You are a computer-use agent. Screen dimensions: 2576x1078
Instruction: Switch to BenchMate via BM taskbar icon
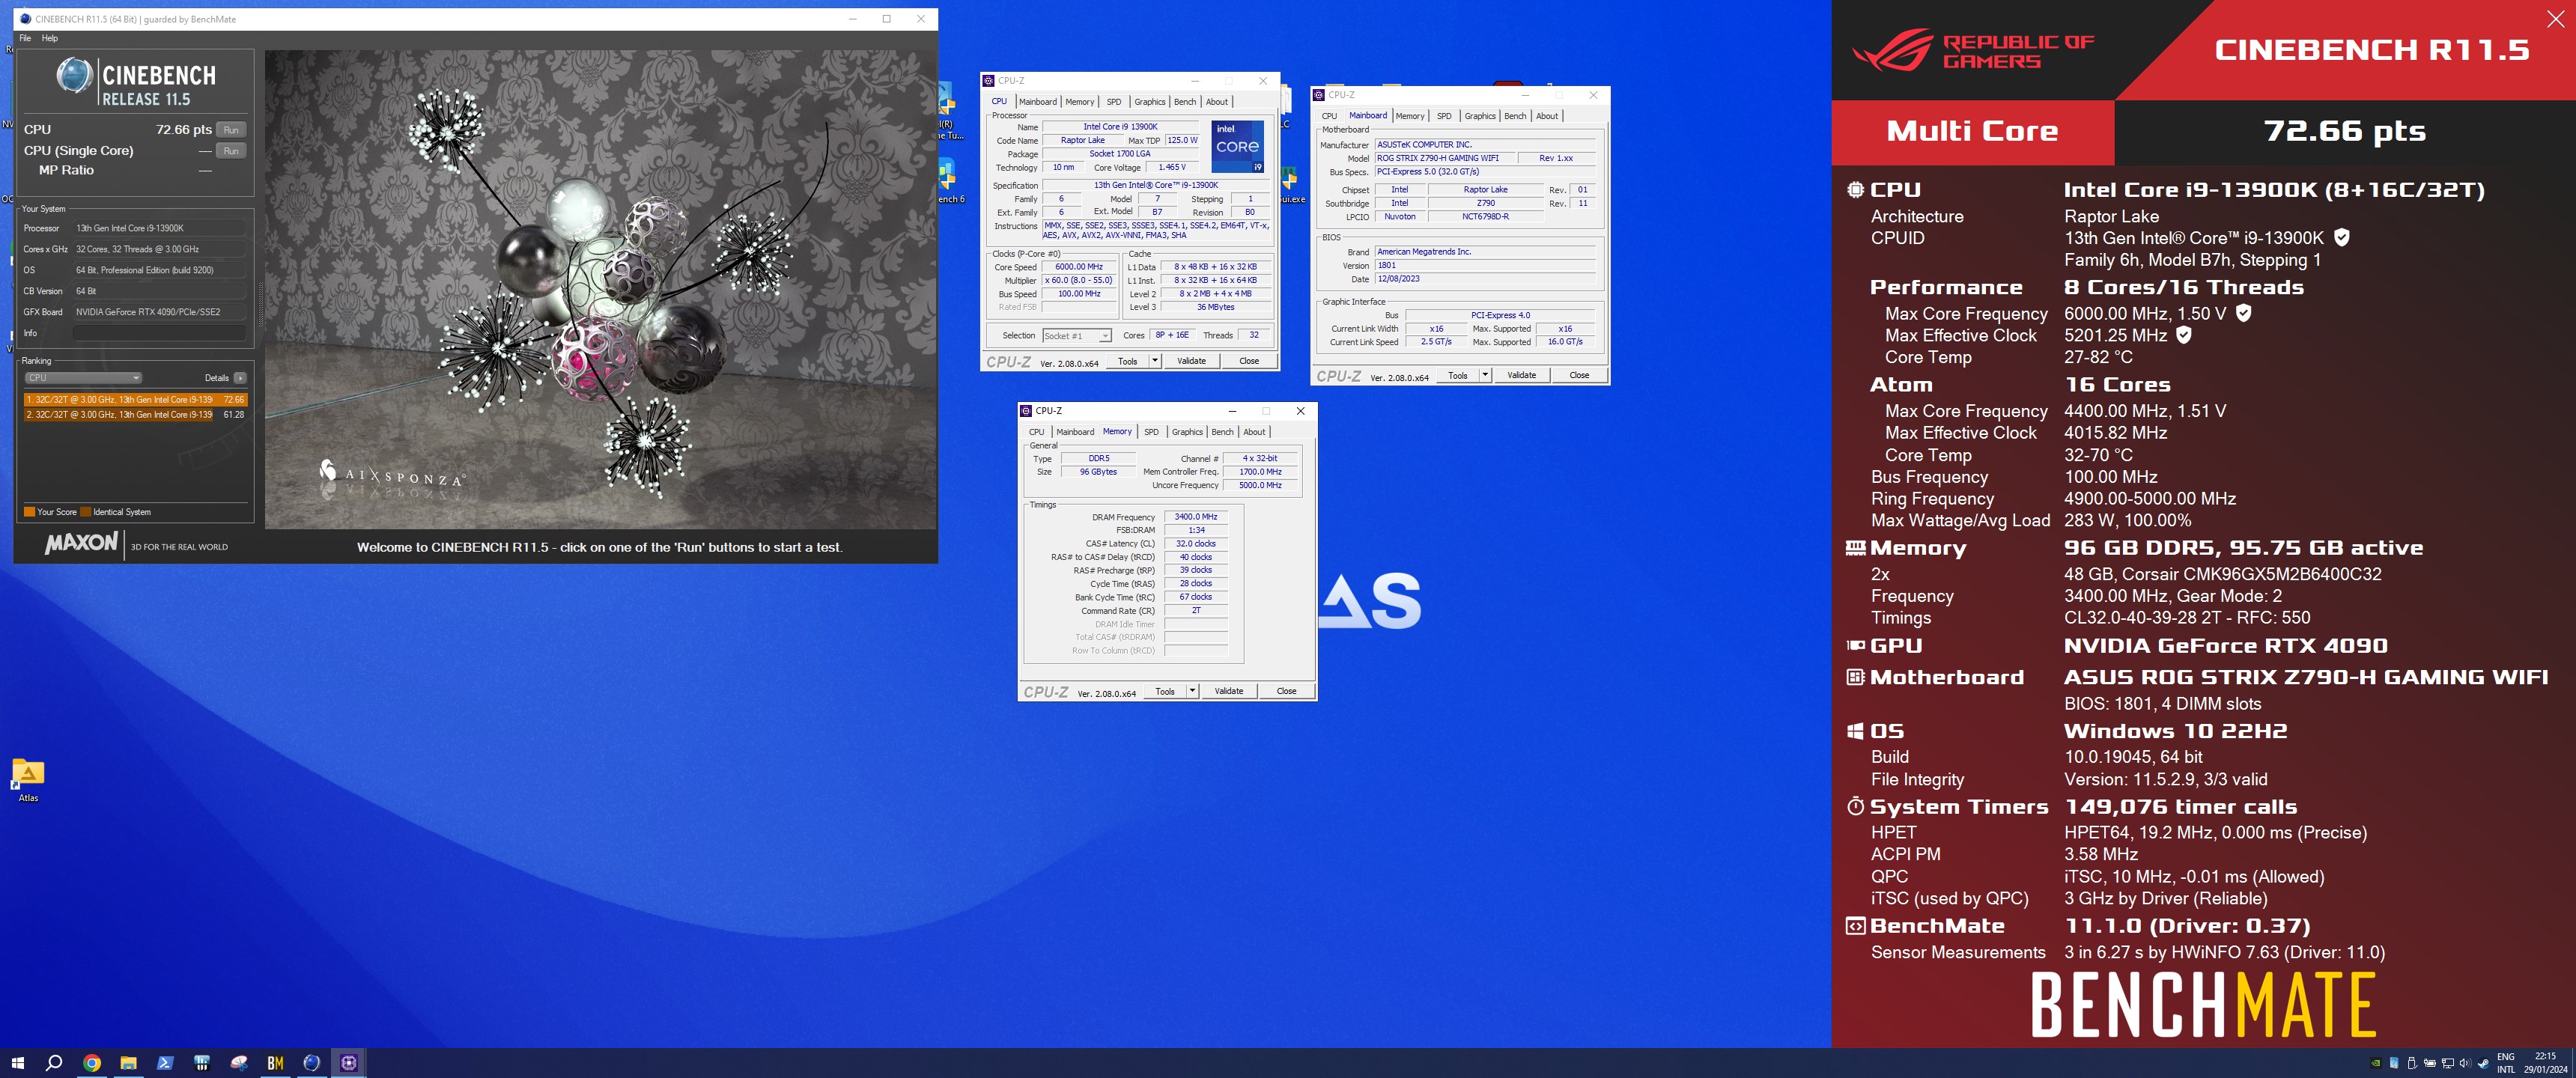pyautogui.click(x=275, y=1063)
